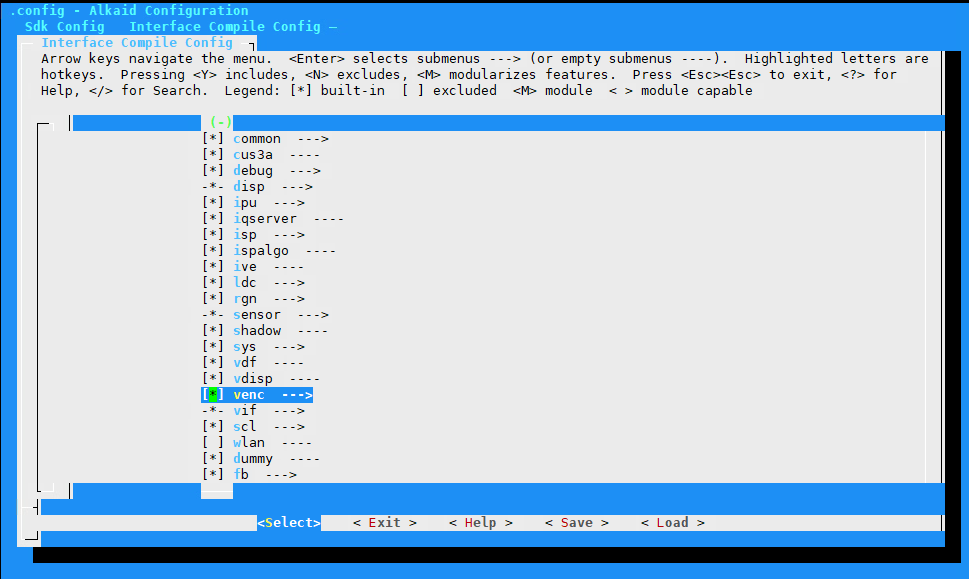Open the isp submenu arrow
Image resolution: width=969 pixels, height=579 pixels.
coord(289,235)
